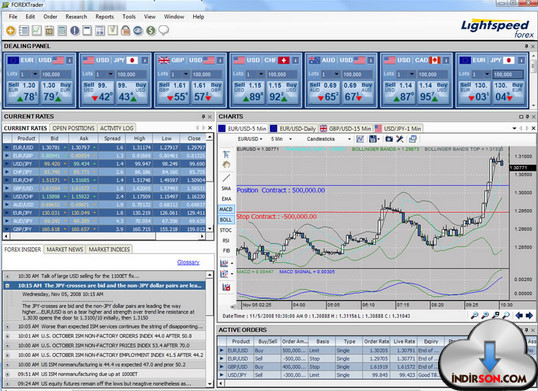This screenshot has width=538, height=391.
Task: Click the Glossary link
Action: 188,262
